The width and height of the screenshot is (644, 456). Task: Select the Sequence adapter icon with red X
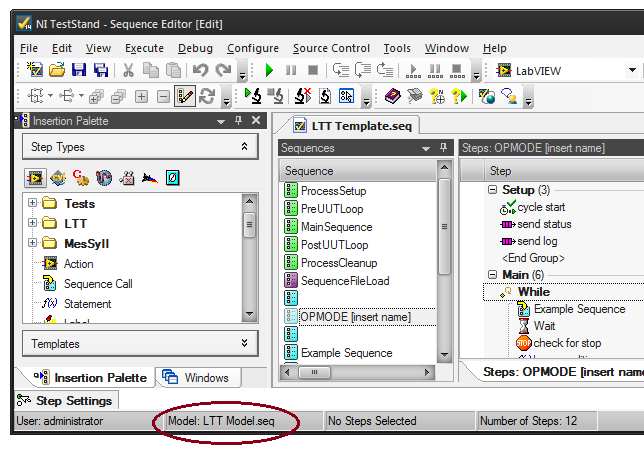[x=127, y=178]
